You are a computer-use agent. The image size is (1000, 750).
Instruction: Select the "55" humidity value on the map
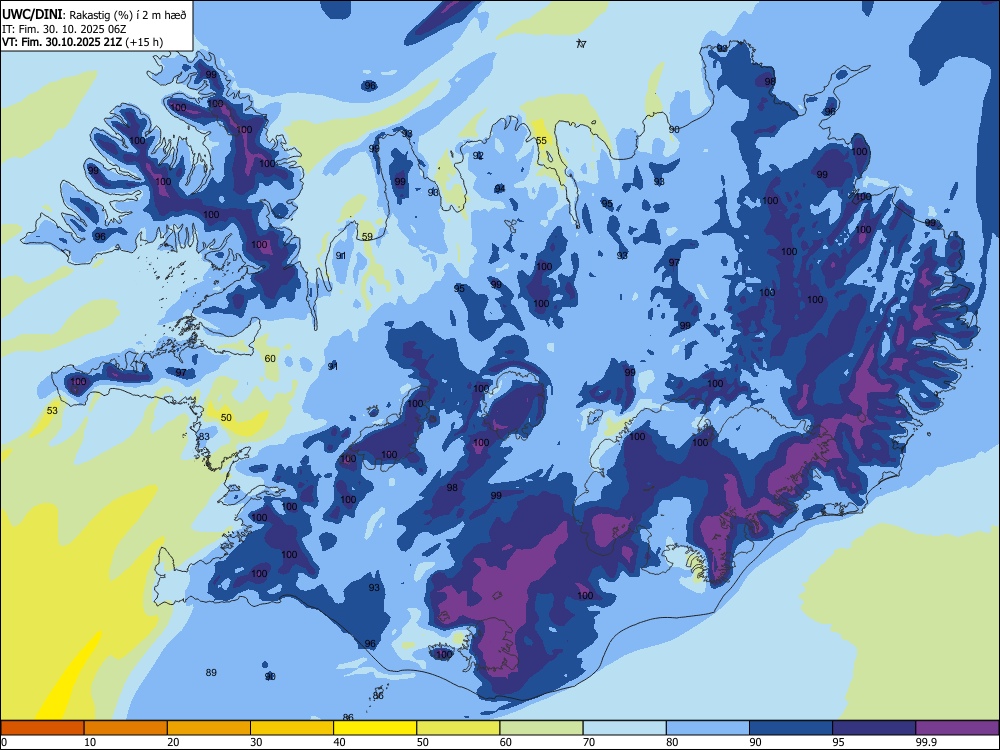coord(541,140)
